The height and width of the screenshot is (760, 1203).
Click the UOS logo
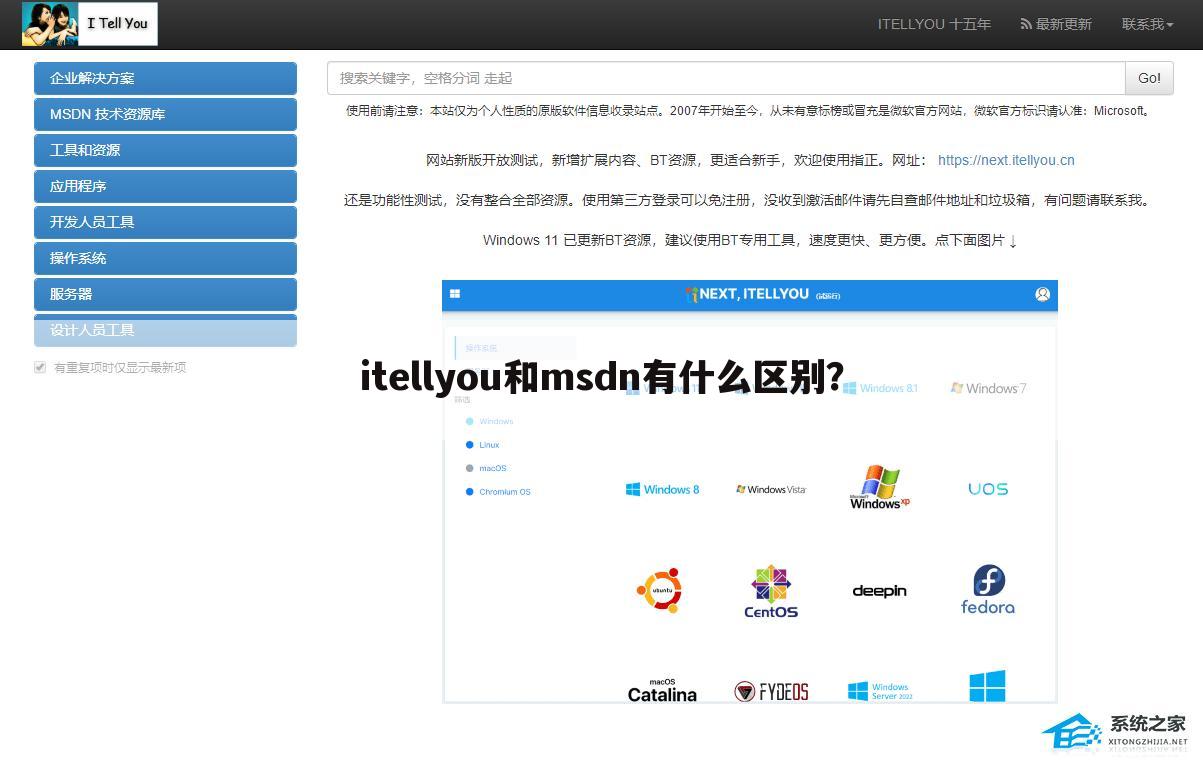coord(988,489)
